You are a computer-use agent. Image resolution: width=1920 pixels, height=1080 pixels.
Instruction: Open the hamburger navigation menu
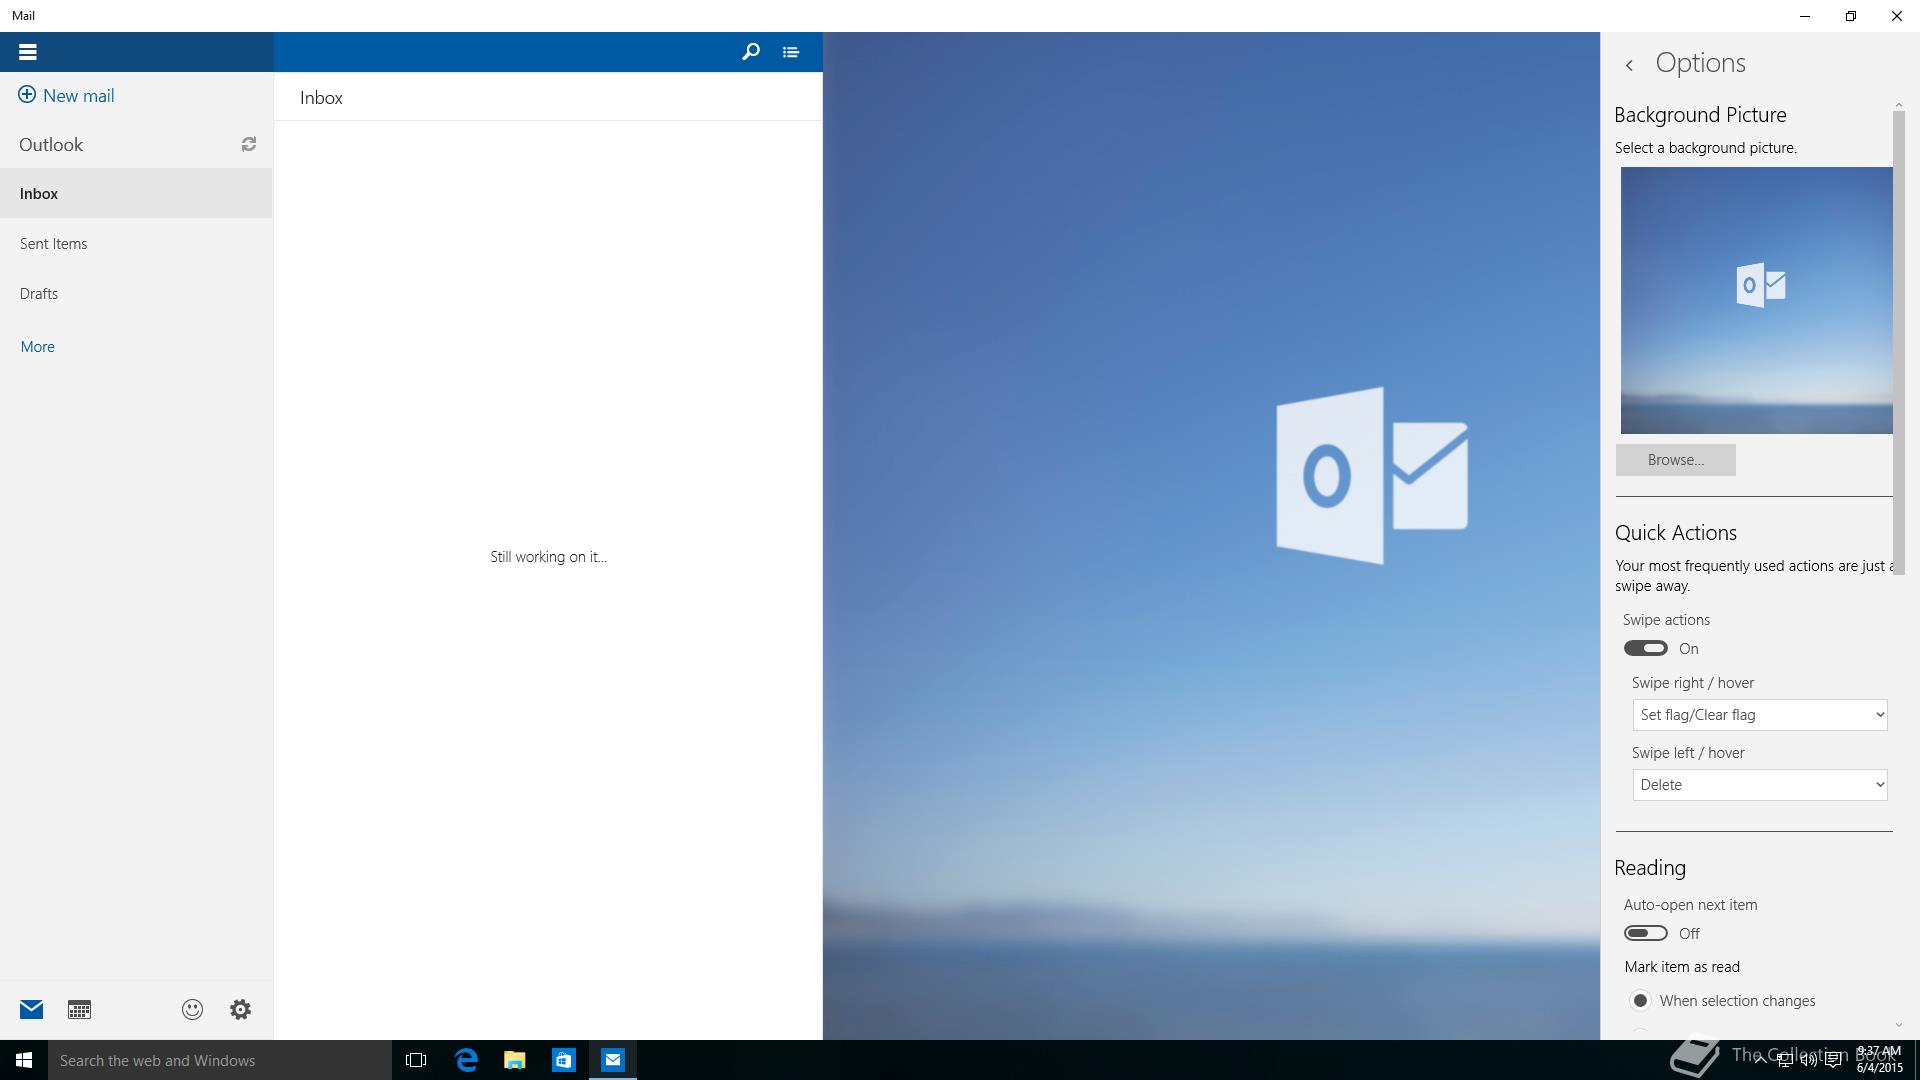point(28,52)
